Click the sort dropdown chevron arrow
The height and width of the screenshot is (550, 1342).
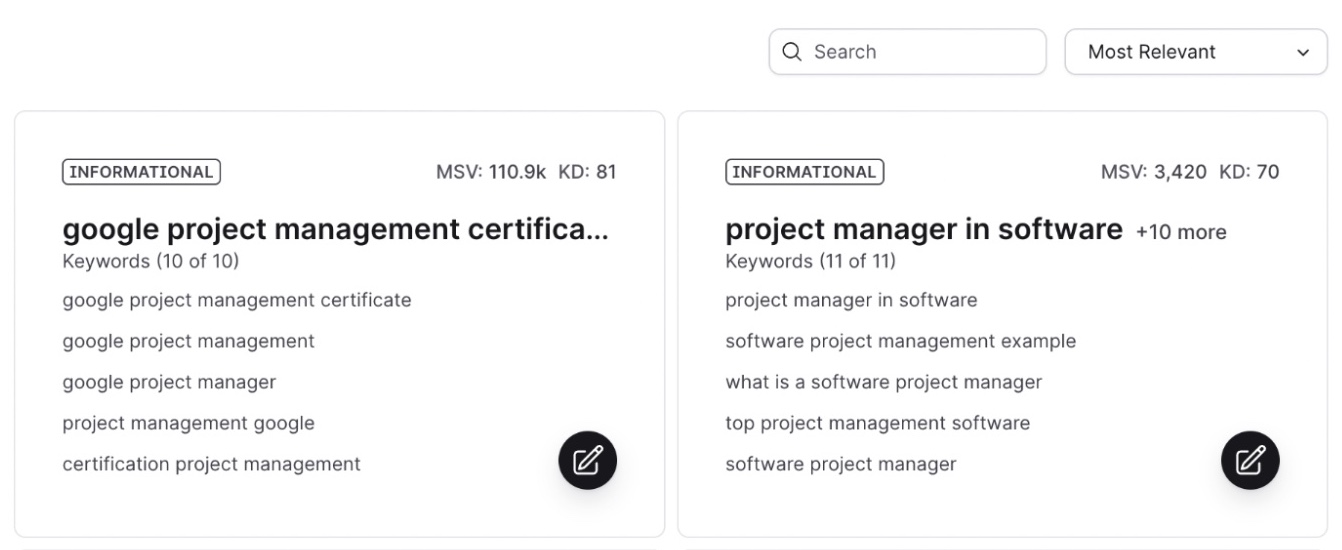point(1302,53)
